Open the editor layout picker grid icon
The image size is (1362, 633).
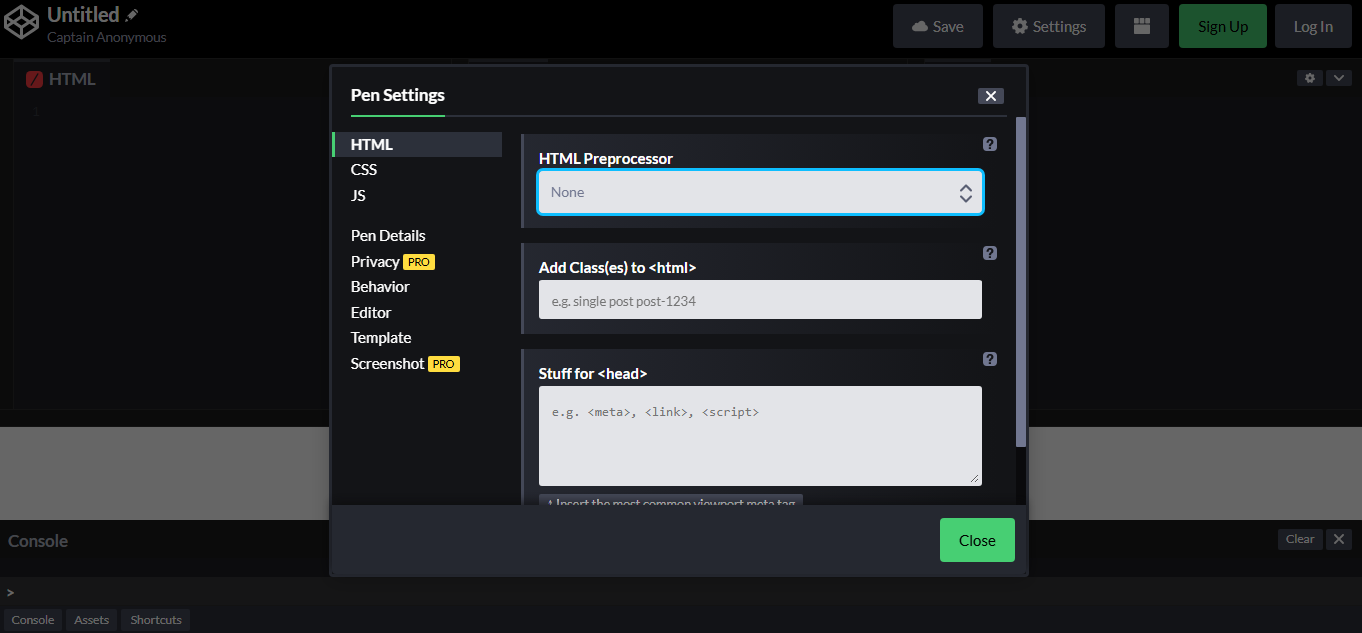click(1141, 25)
